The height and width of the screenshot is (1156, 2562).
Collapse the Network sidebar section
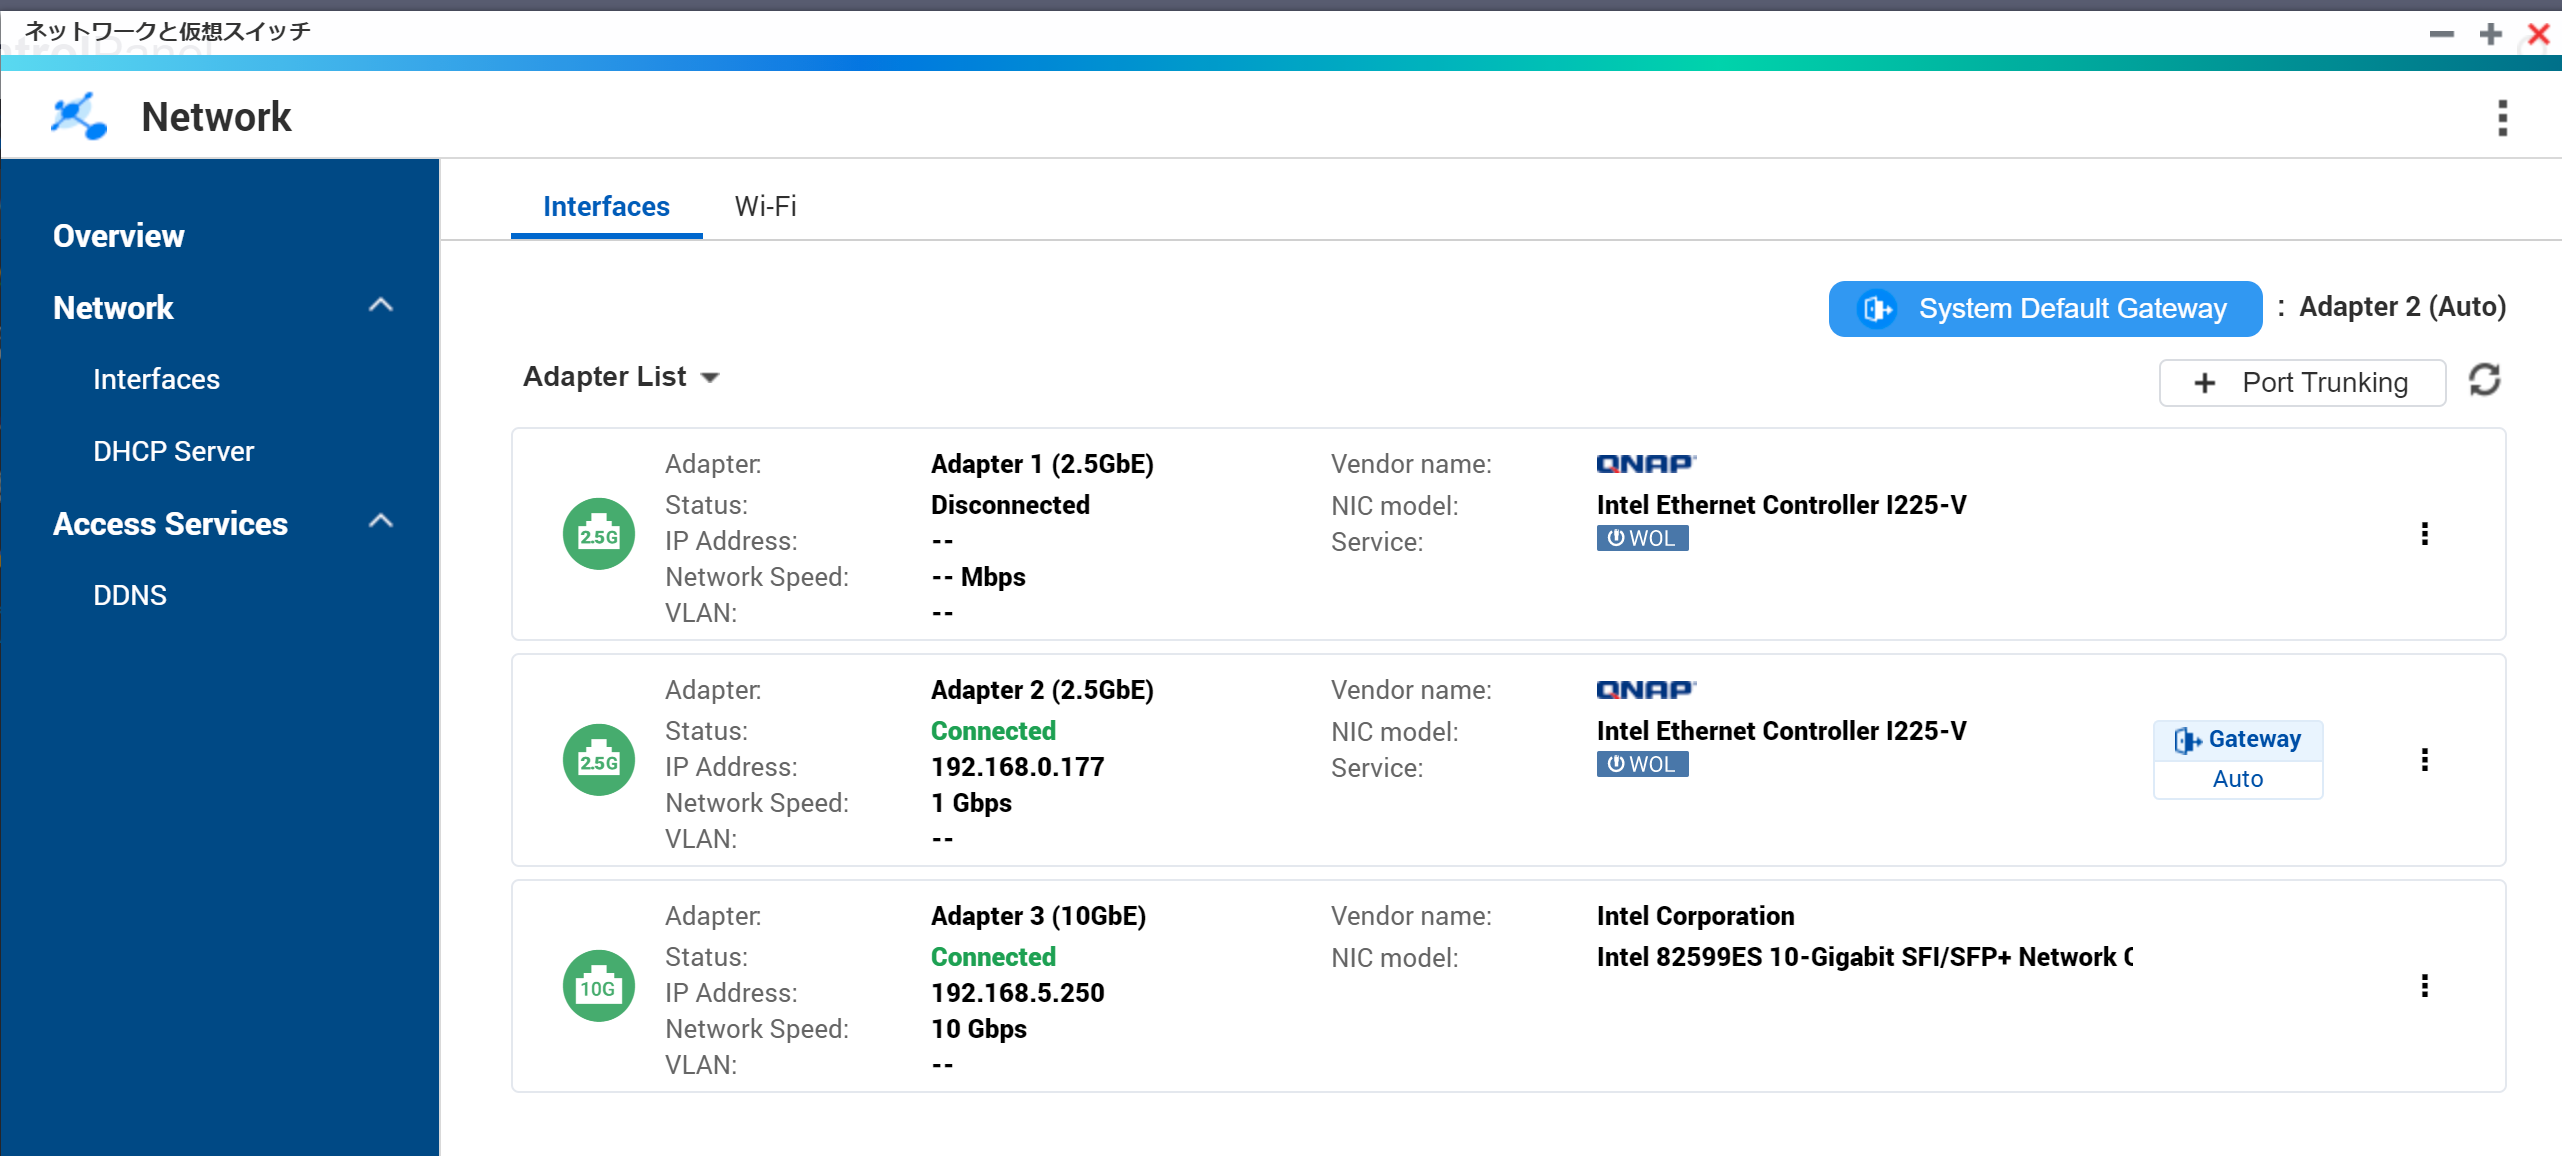click(380, 306)
